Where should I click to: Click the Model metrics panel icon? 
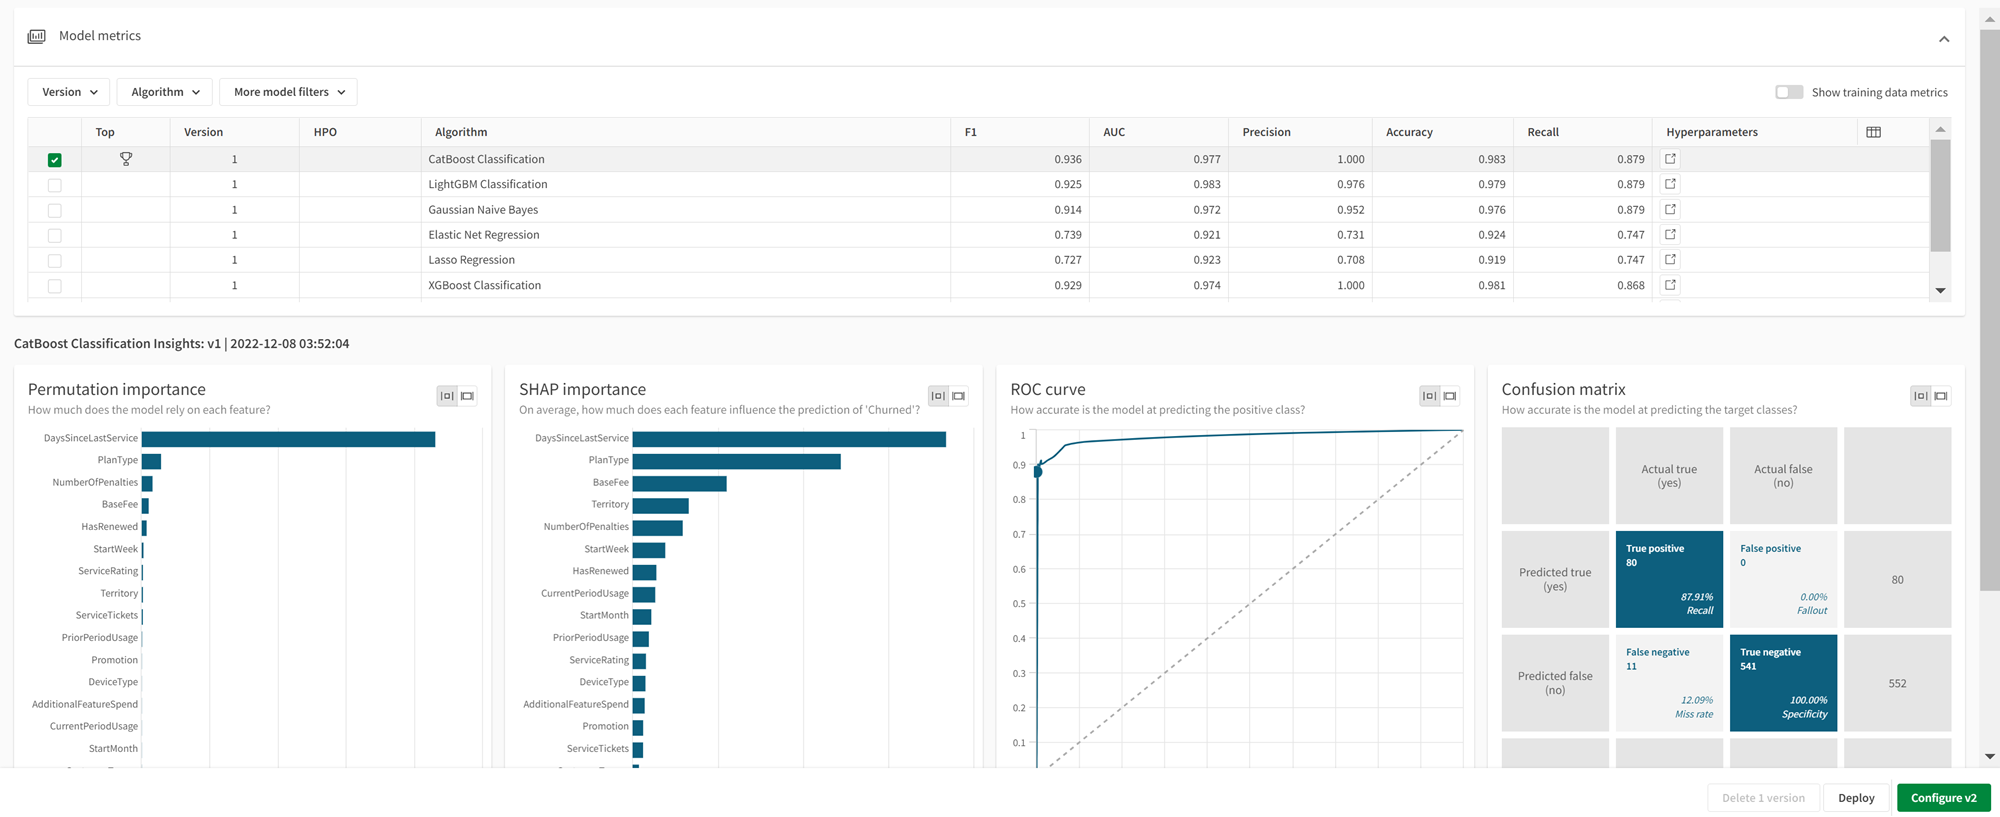point(37,36)
